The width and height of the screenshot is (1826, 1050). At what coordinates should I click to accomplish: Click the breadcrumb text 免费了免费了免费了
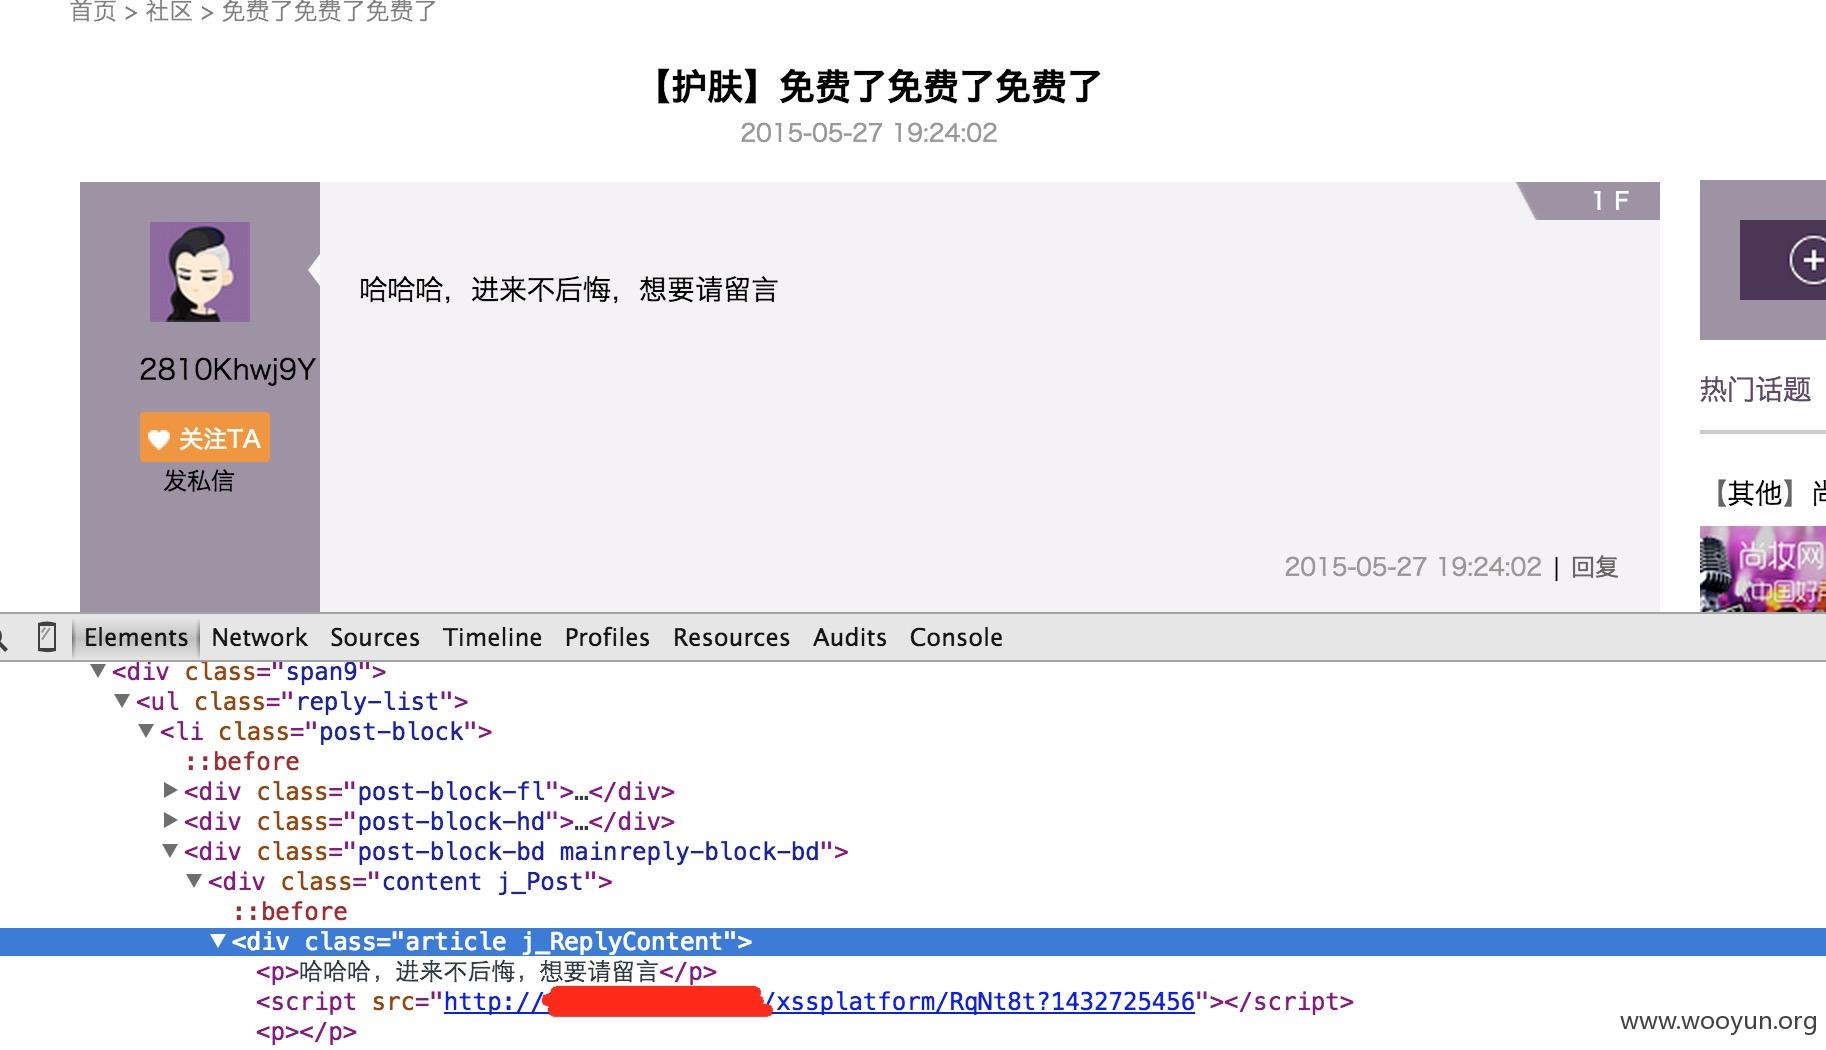[329, 11]
